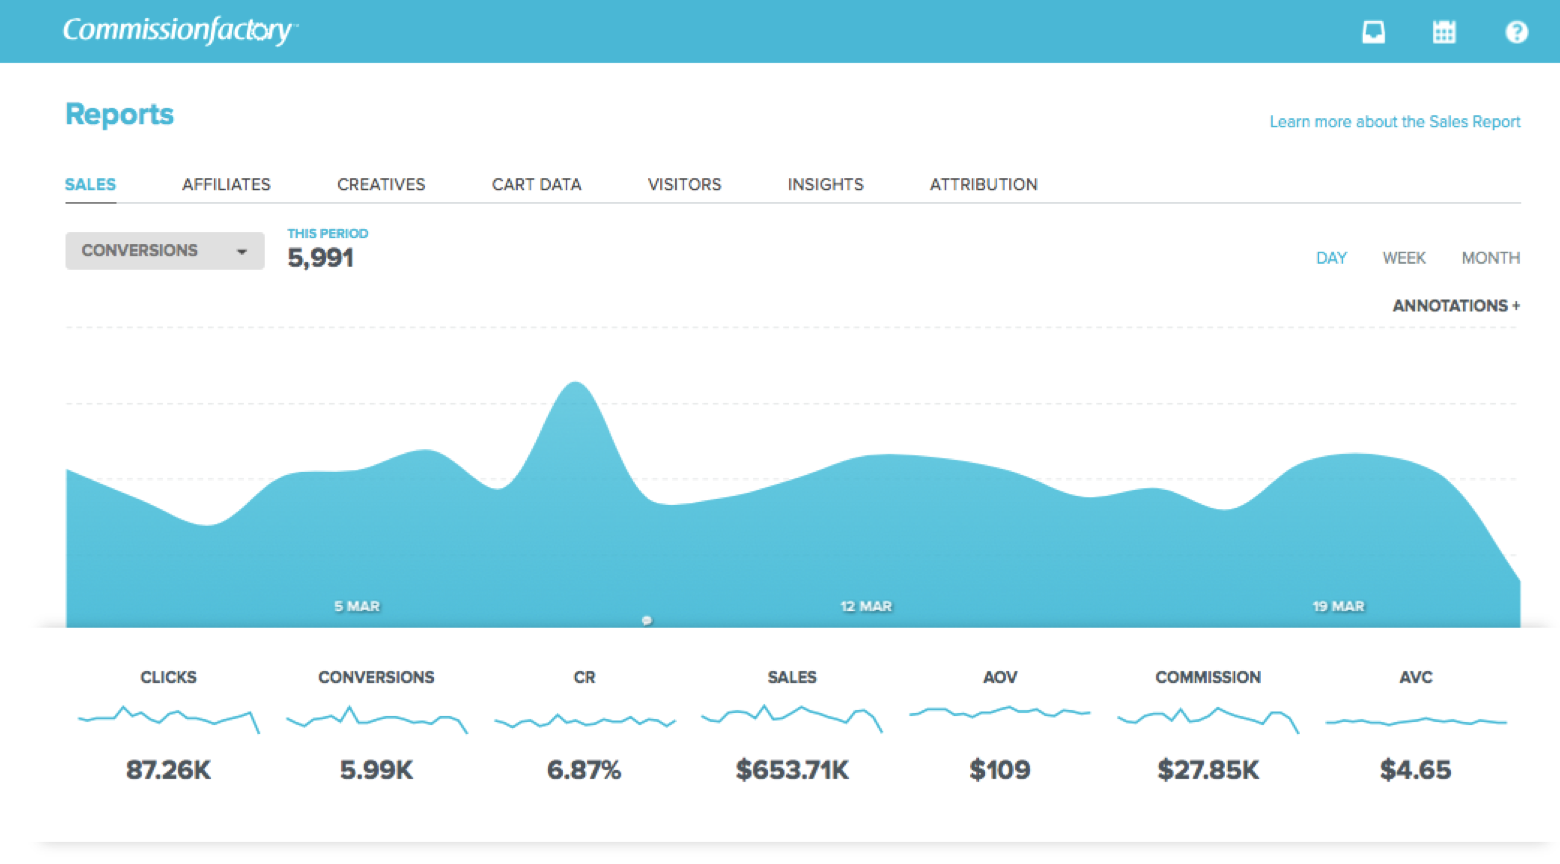This screenshot has height=864, width=1560.
Task: Click the Clicks sparkline card
Action: click(x=168, y=725)
